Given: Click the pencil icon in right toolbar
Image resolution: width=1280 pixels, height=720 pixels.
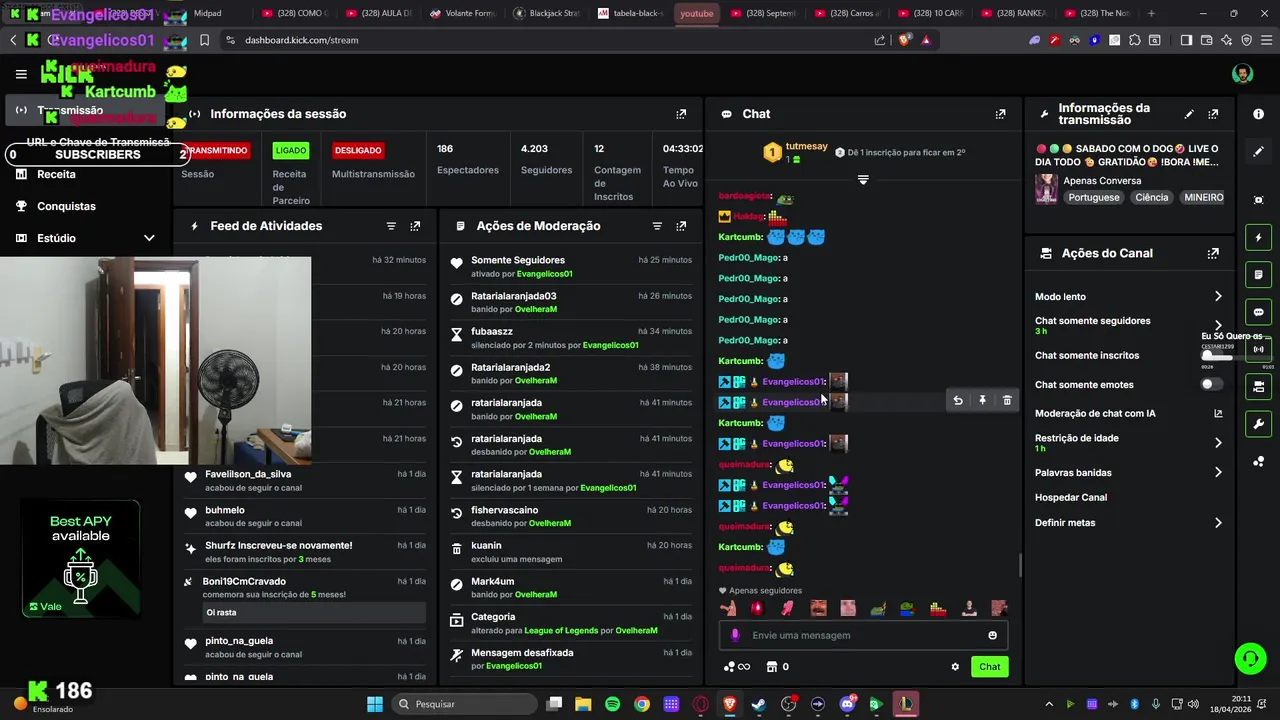Looking at the screenshot, I should click(x=1258, y=152).
